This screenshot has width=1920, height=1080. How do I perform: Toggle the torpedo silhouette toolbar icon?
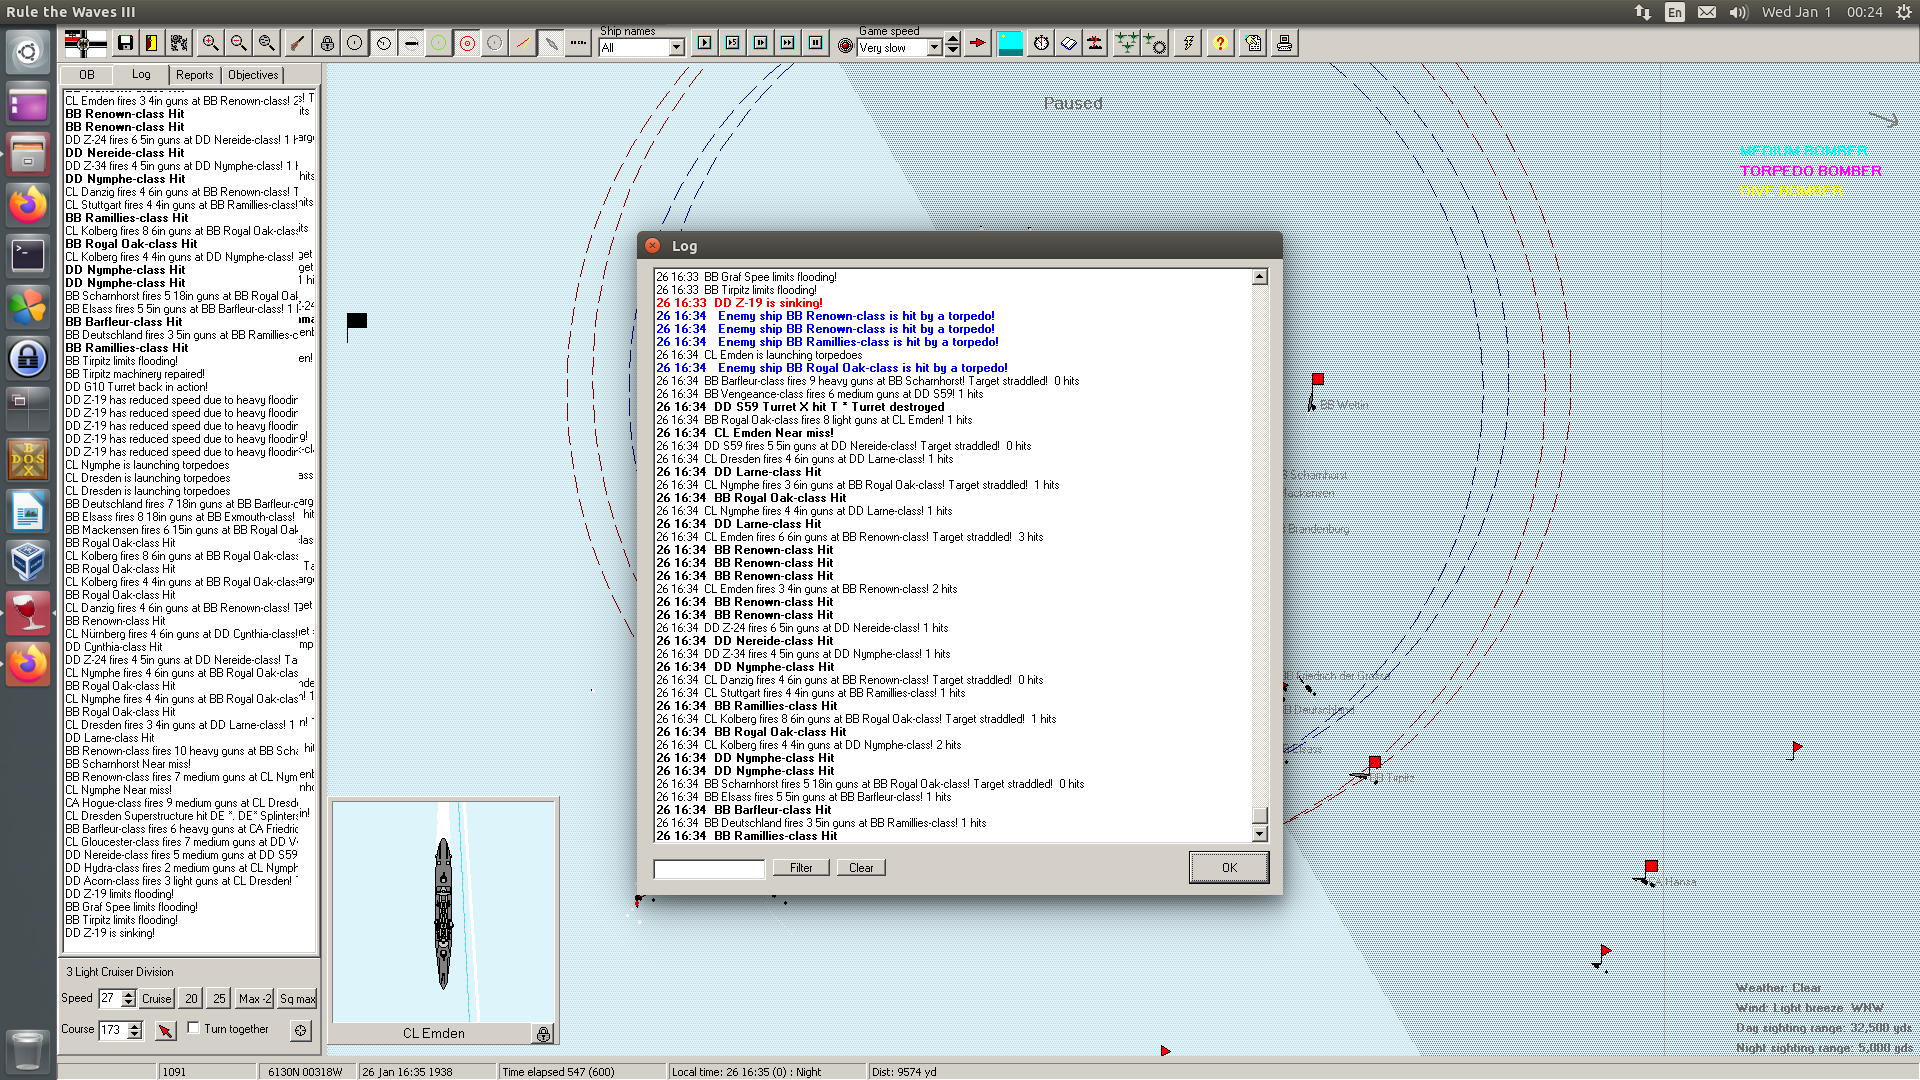[x=411, y=43]
